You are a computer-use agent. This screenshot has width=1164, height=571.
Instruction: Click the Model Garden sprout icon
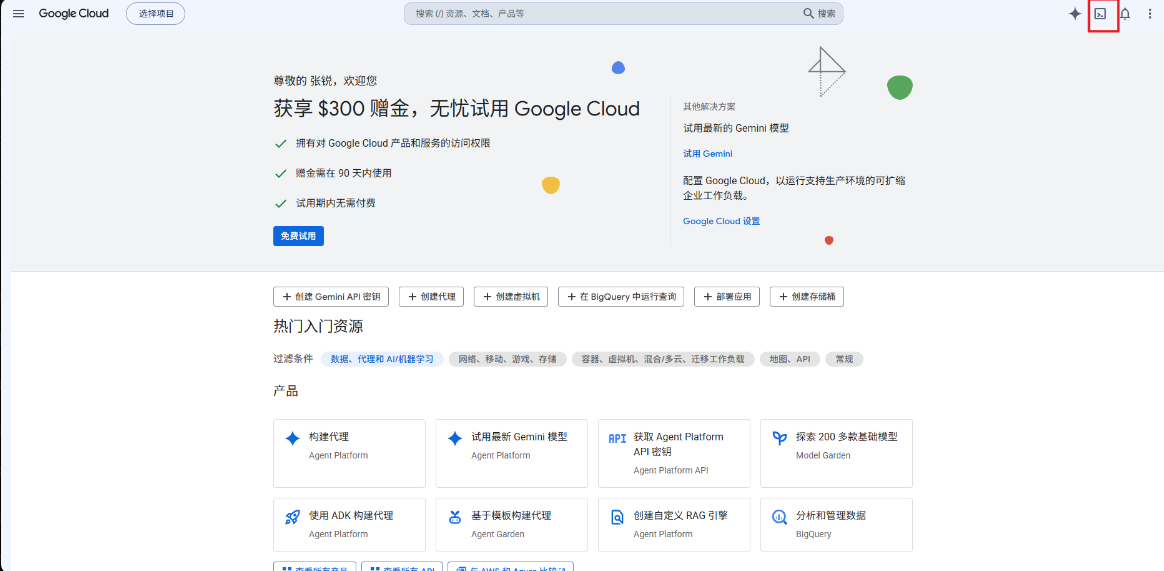point(779,439)
